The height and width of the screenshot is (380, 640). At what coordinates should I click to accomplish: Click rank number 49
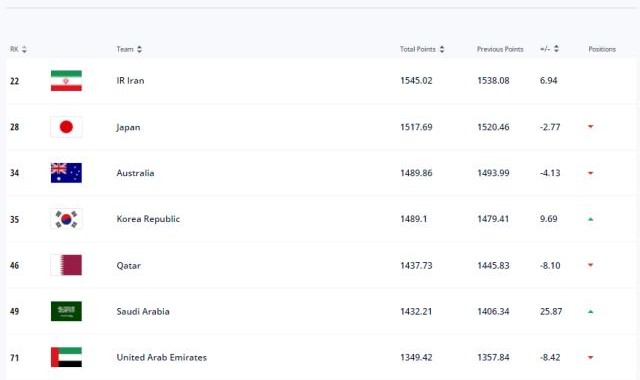[14, 311]
